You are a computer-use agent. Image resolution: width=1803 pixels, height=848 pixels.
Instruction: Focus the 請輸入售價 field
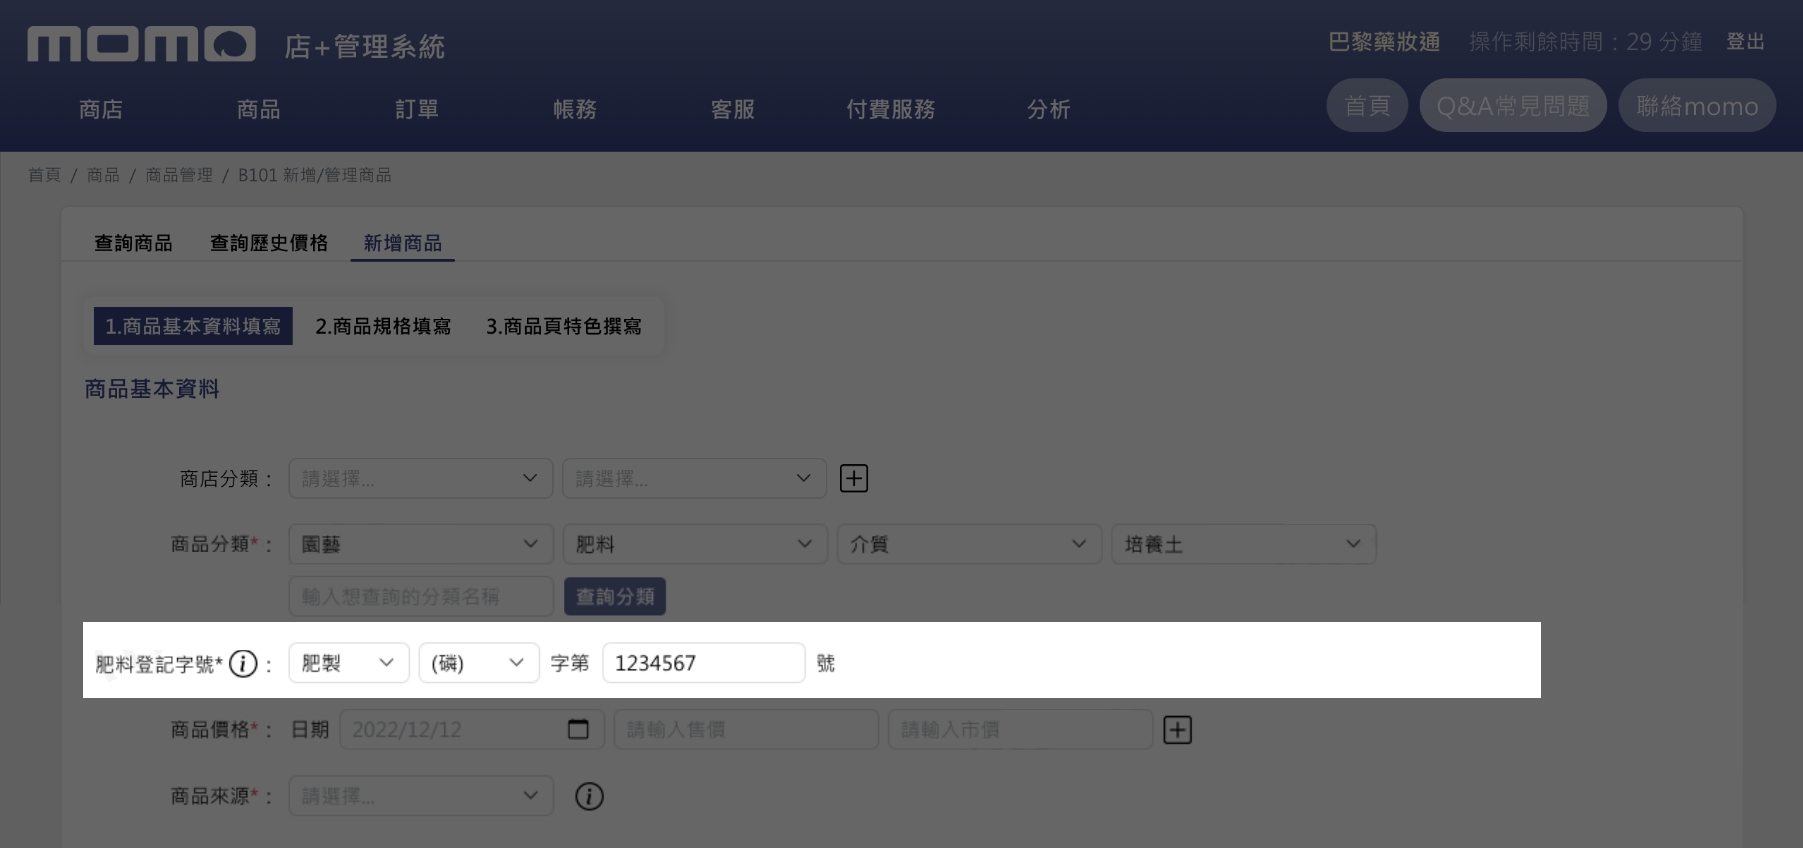coord(747,729)
